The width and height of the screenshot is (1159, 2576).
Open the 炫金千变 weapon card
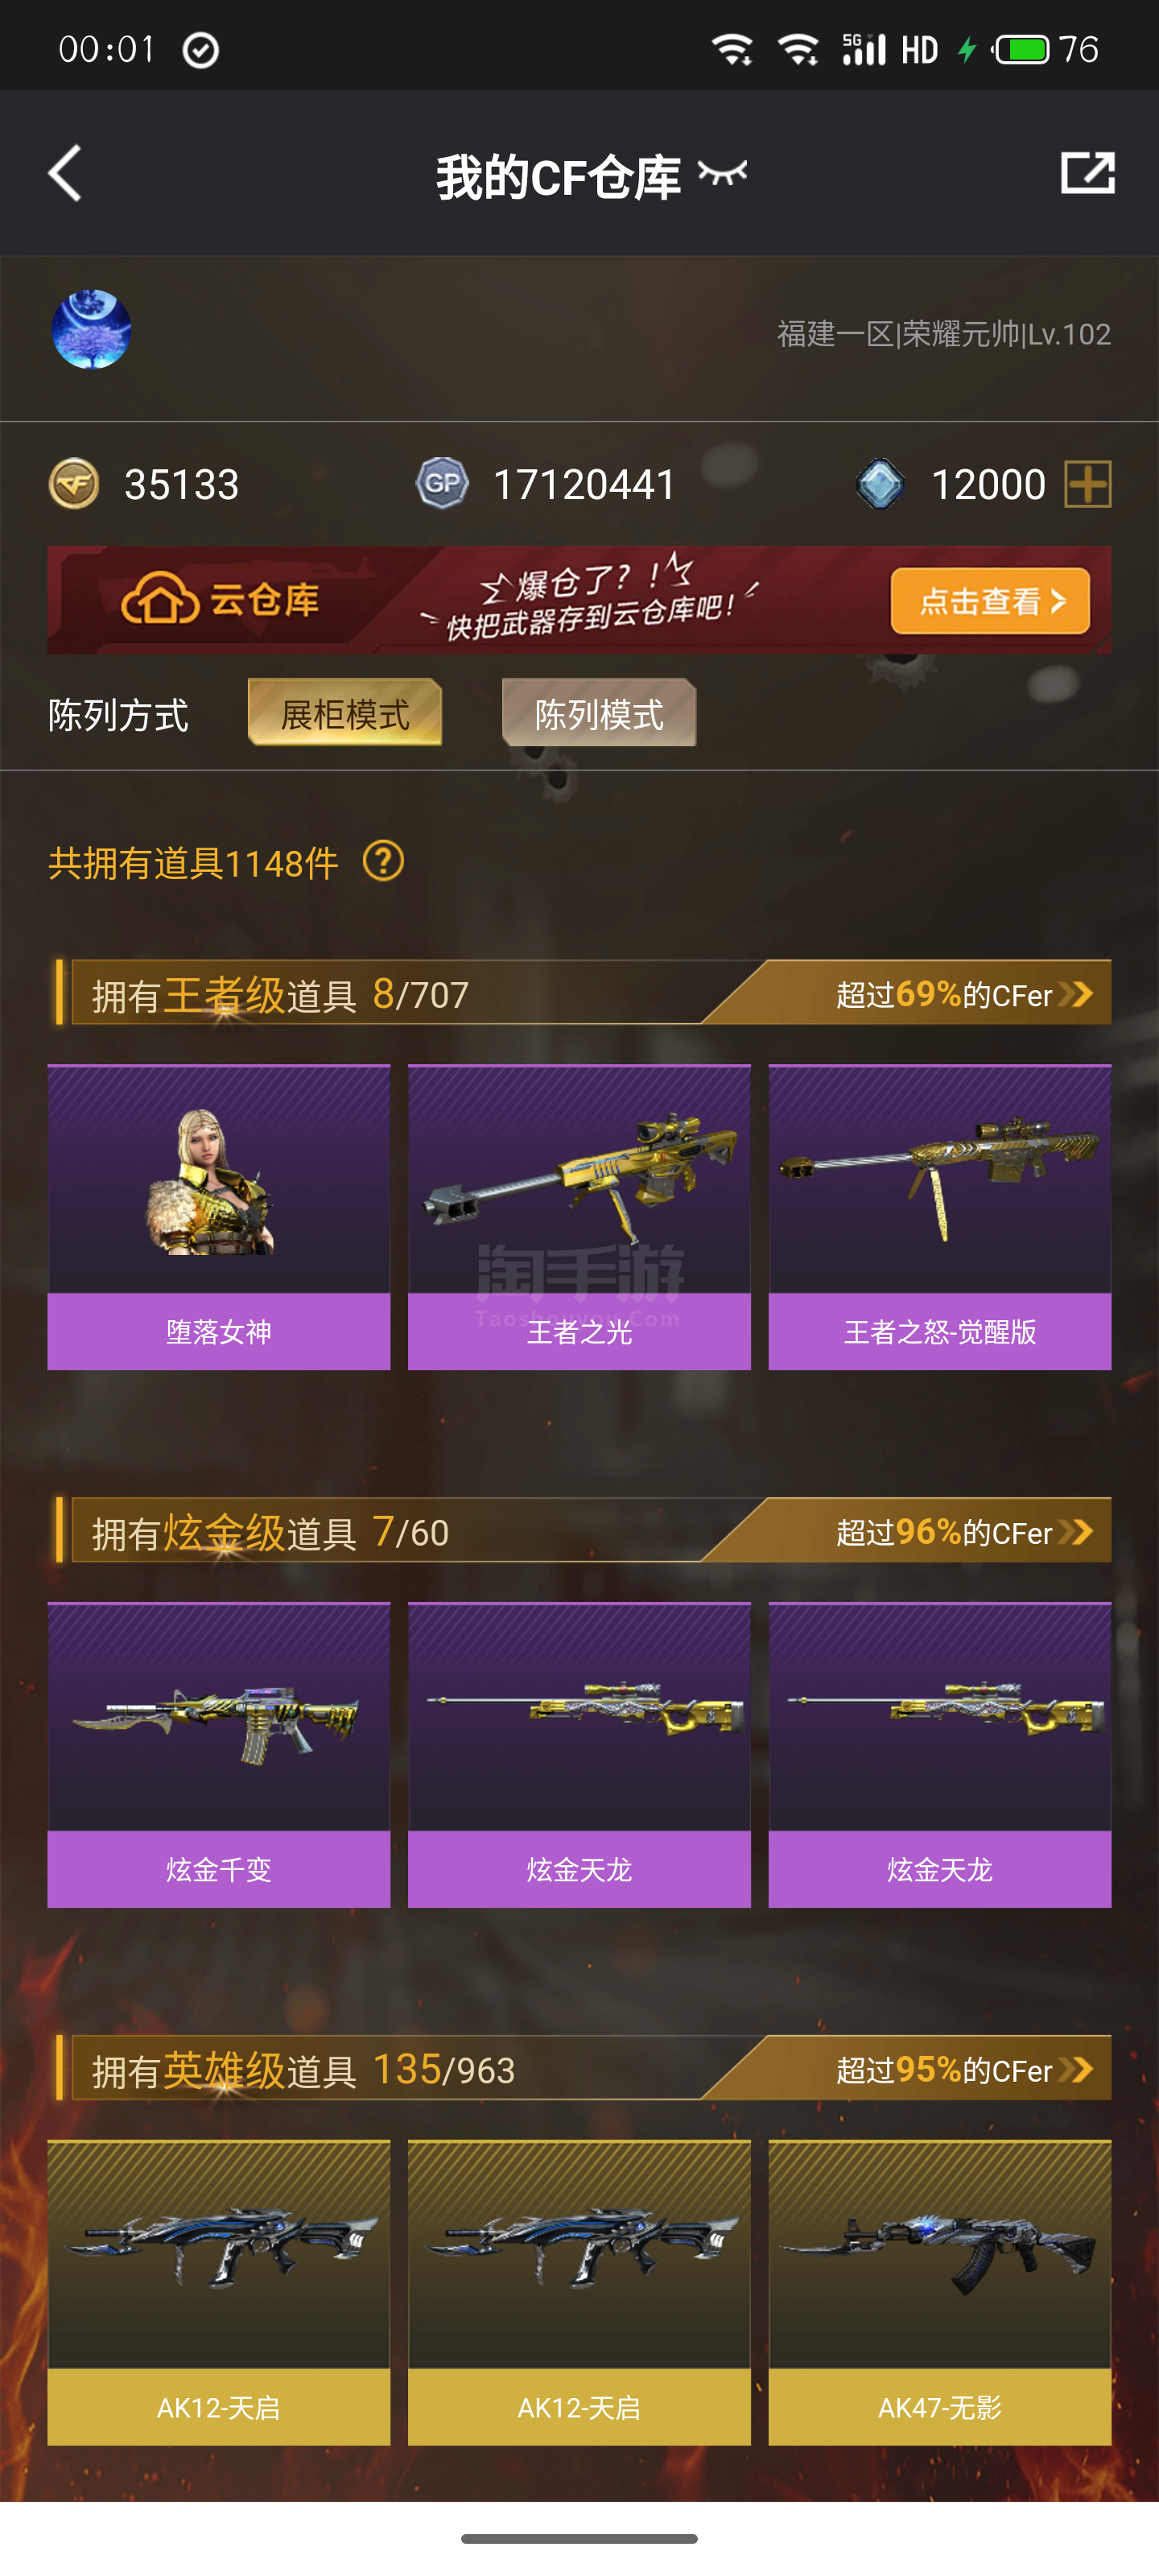pos(219,1755)
